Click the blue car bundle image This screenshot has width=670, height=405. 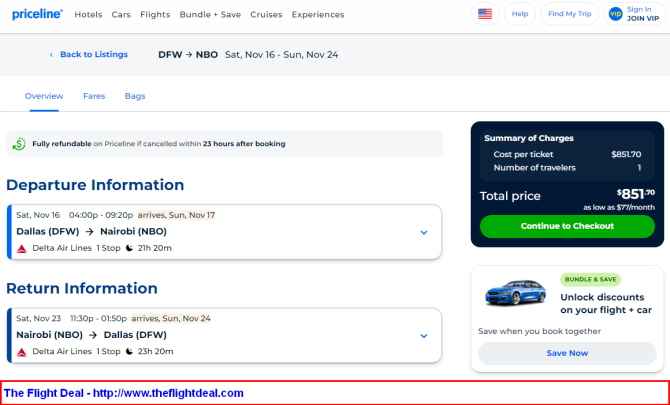(515, 293)
